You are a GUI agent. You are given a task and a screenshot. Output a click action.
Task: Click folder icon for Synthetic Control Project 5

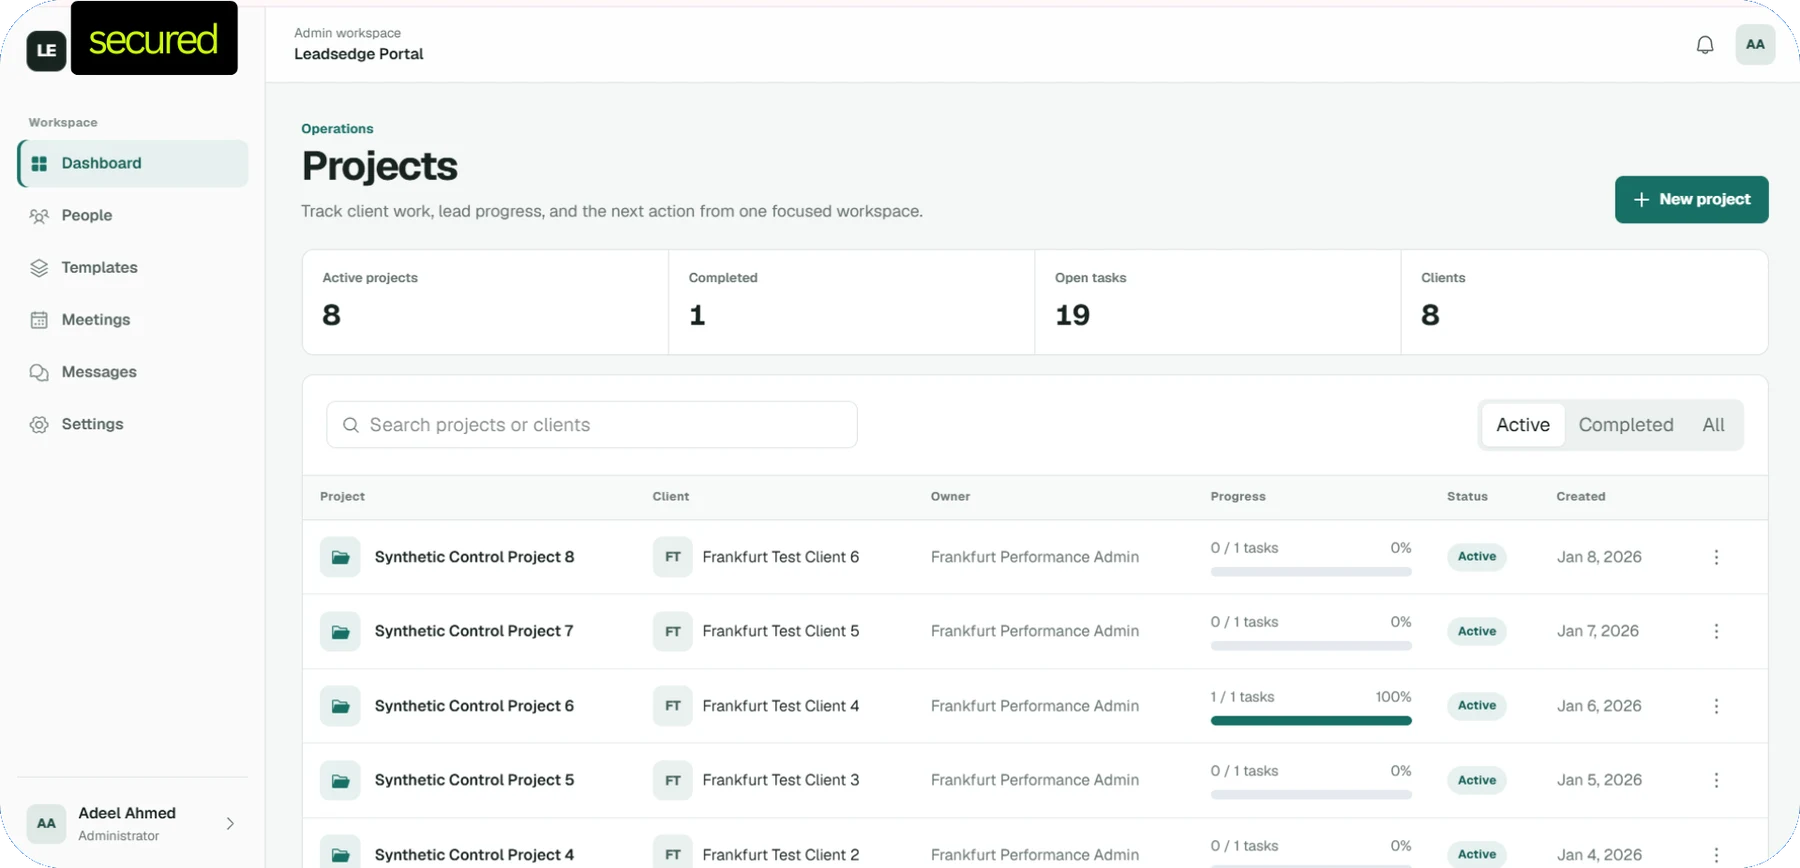point(340,780)
